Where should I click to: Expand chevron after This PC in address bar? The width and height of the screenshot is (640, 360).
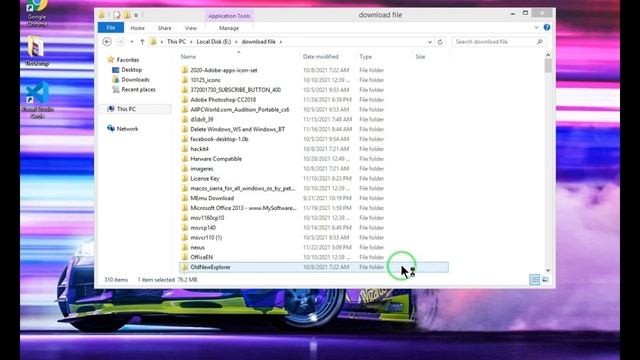click(x=191, y=42)
